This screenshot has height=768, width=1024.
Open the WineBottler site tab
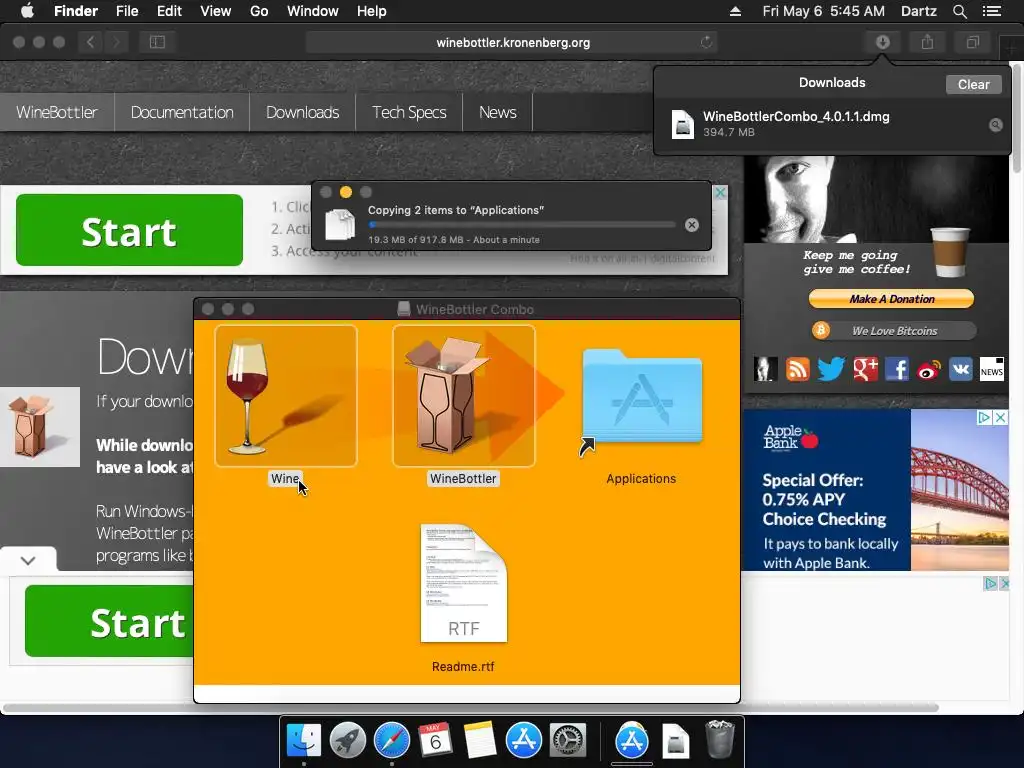[x=57, y=112]
